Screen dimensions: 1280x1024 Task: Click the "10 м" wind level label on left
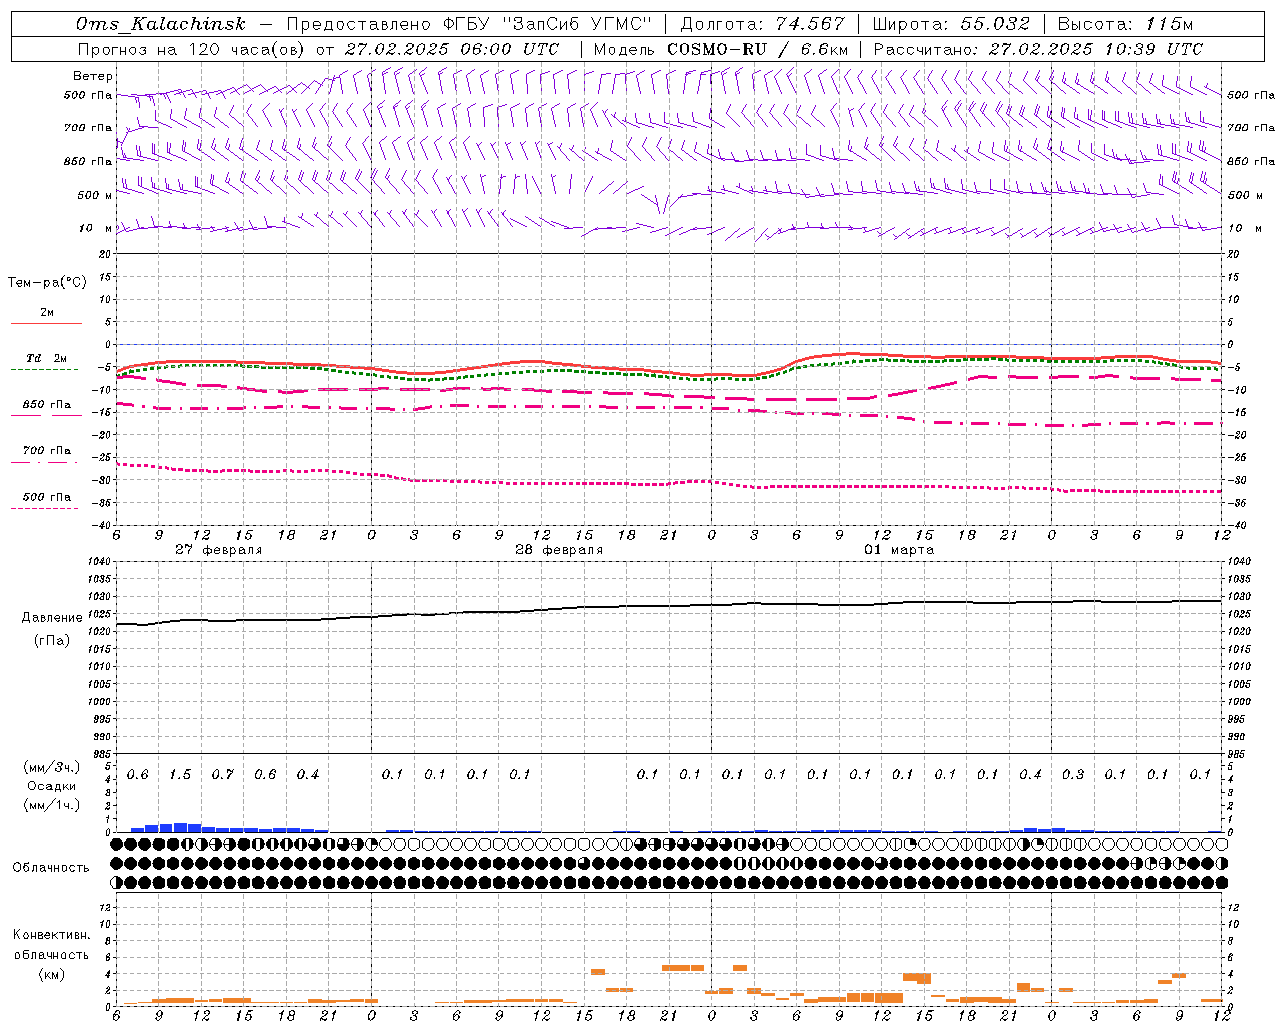[x=97, y=228]
